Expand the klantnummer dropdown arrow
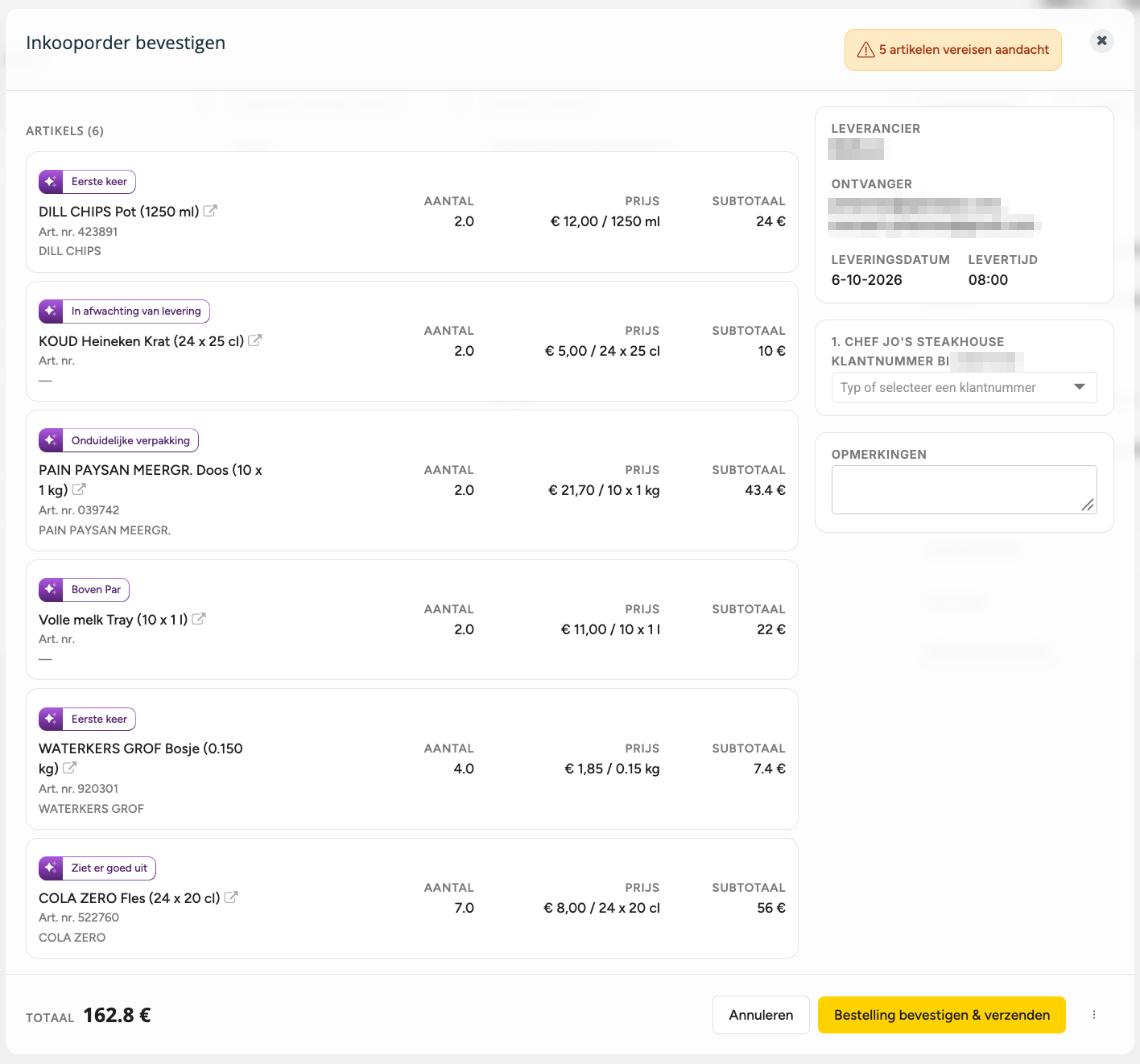 pos(1080,387)
